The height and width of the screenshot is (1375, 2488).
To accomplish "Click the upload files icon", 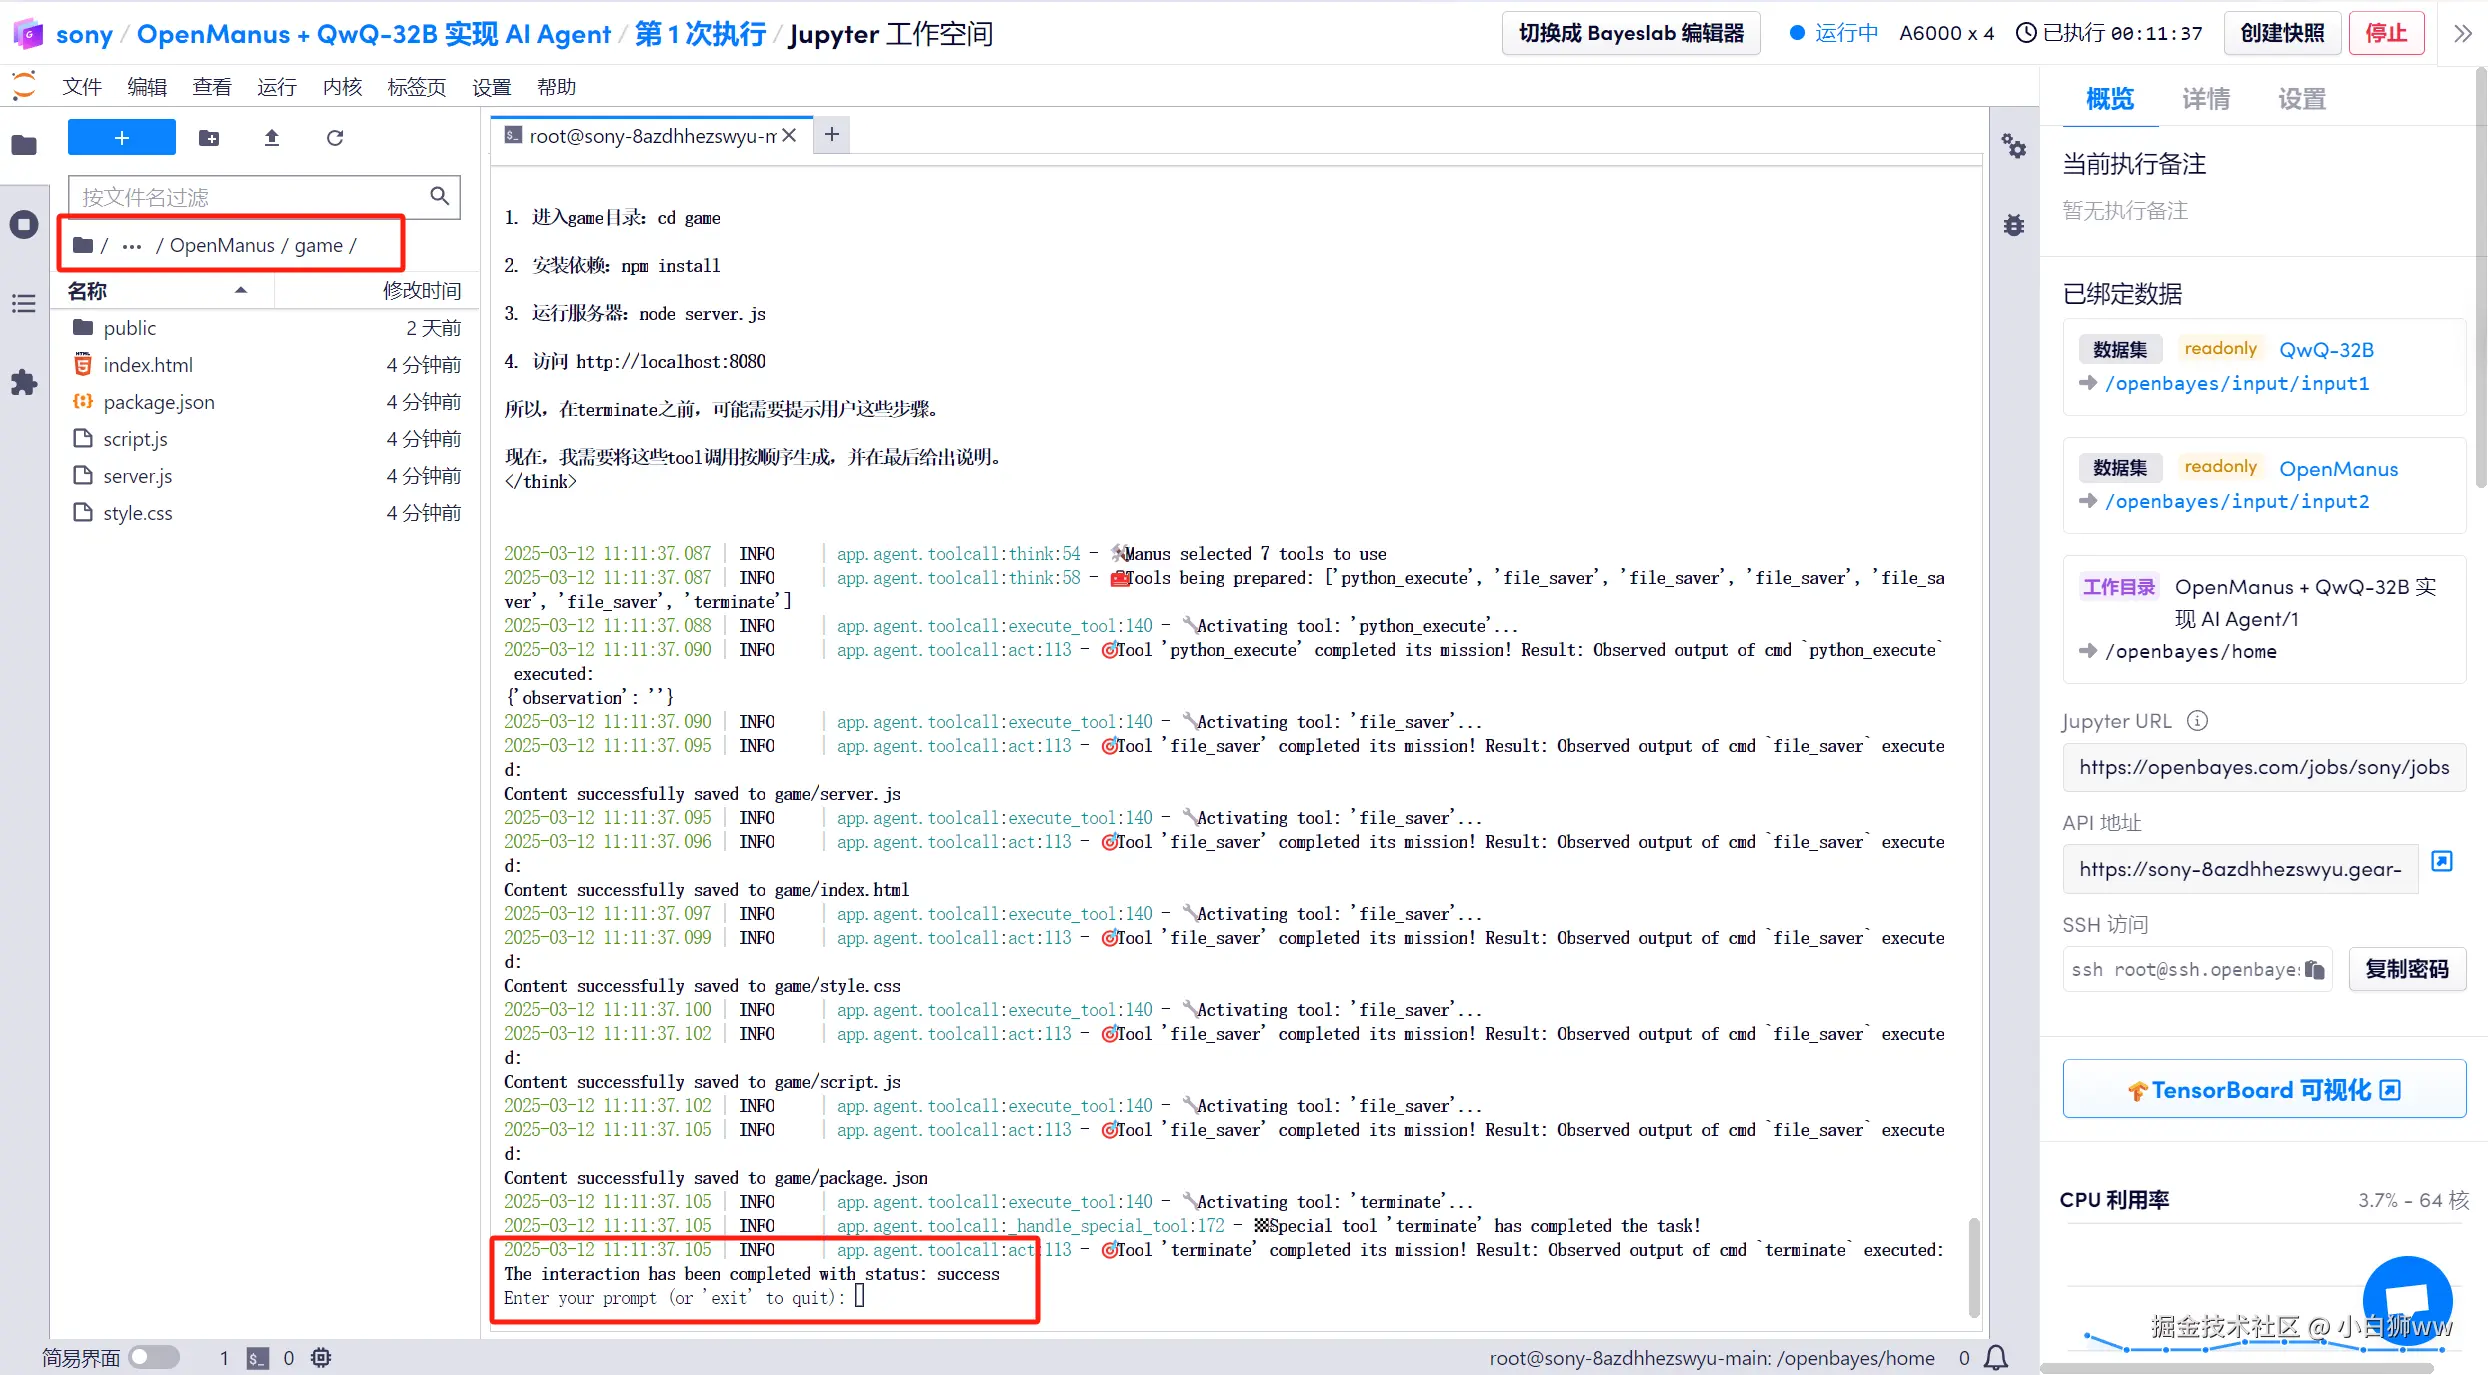I will pos(271,138).
